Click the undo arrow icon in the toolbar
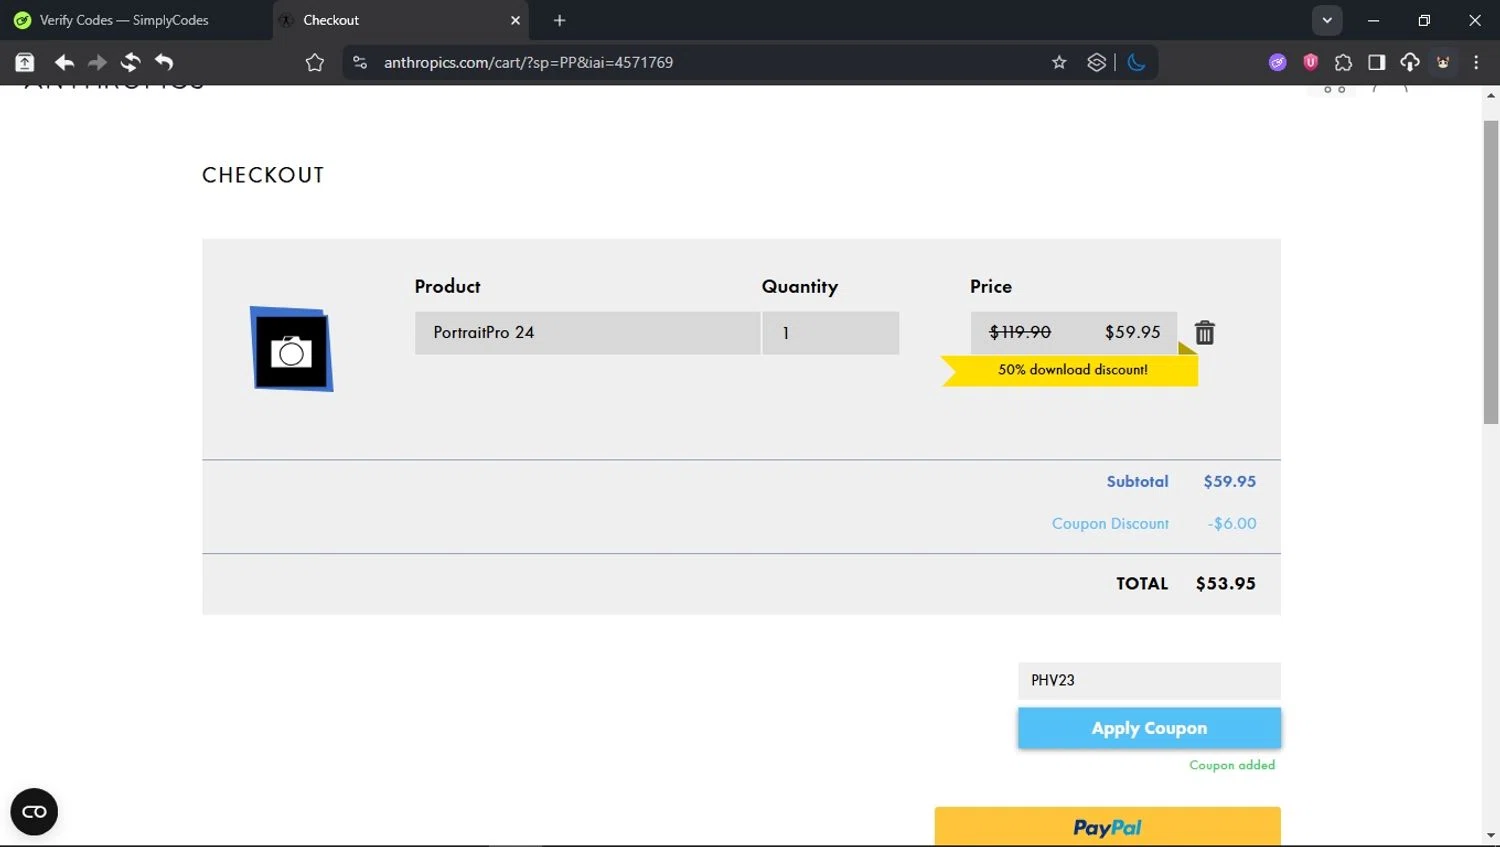 pyautogui.click(x=164, y=62)
